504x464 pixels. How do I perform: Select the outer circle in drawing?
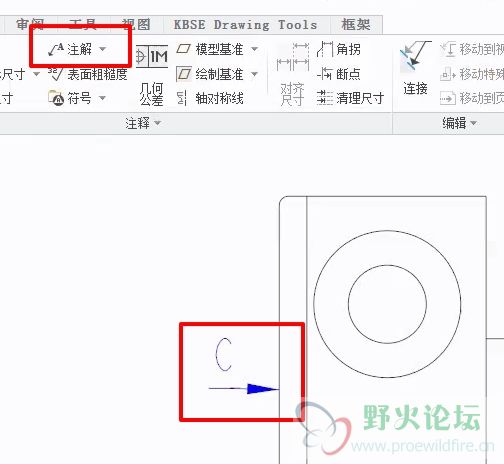pos(387,304)
